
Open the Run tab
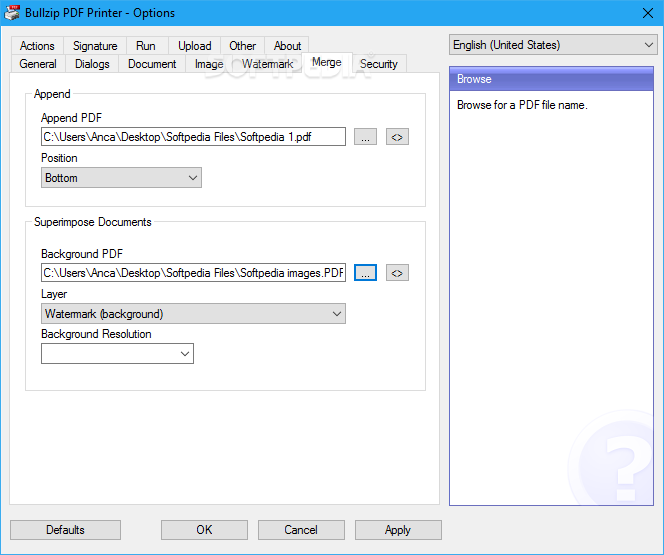[146, 46]
